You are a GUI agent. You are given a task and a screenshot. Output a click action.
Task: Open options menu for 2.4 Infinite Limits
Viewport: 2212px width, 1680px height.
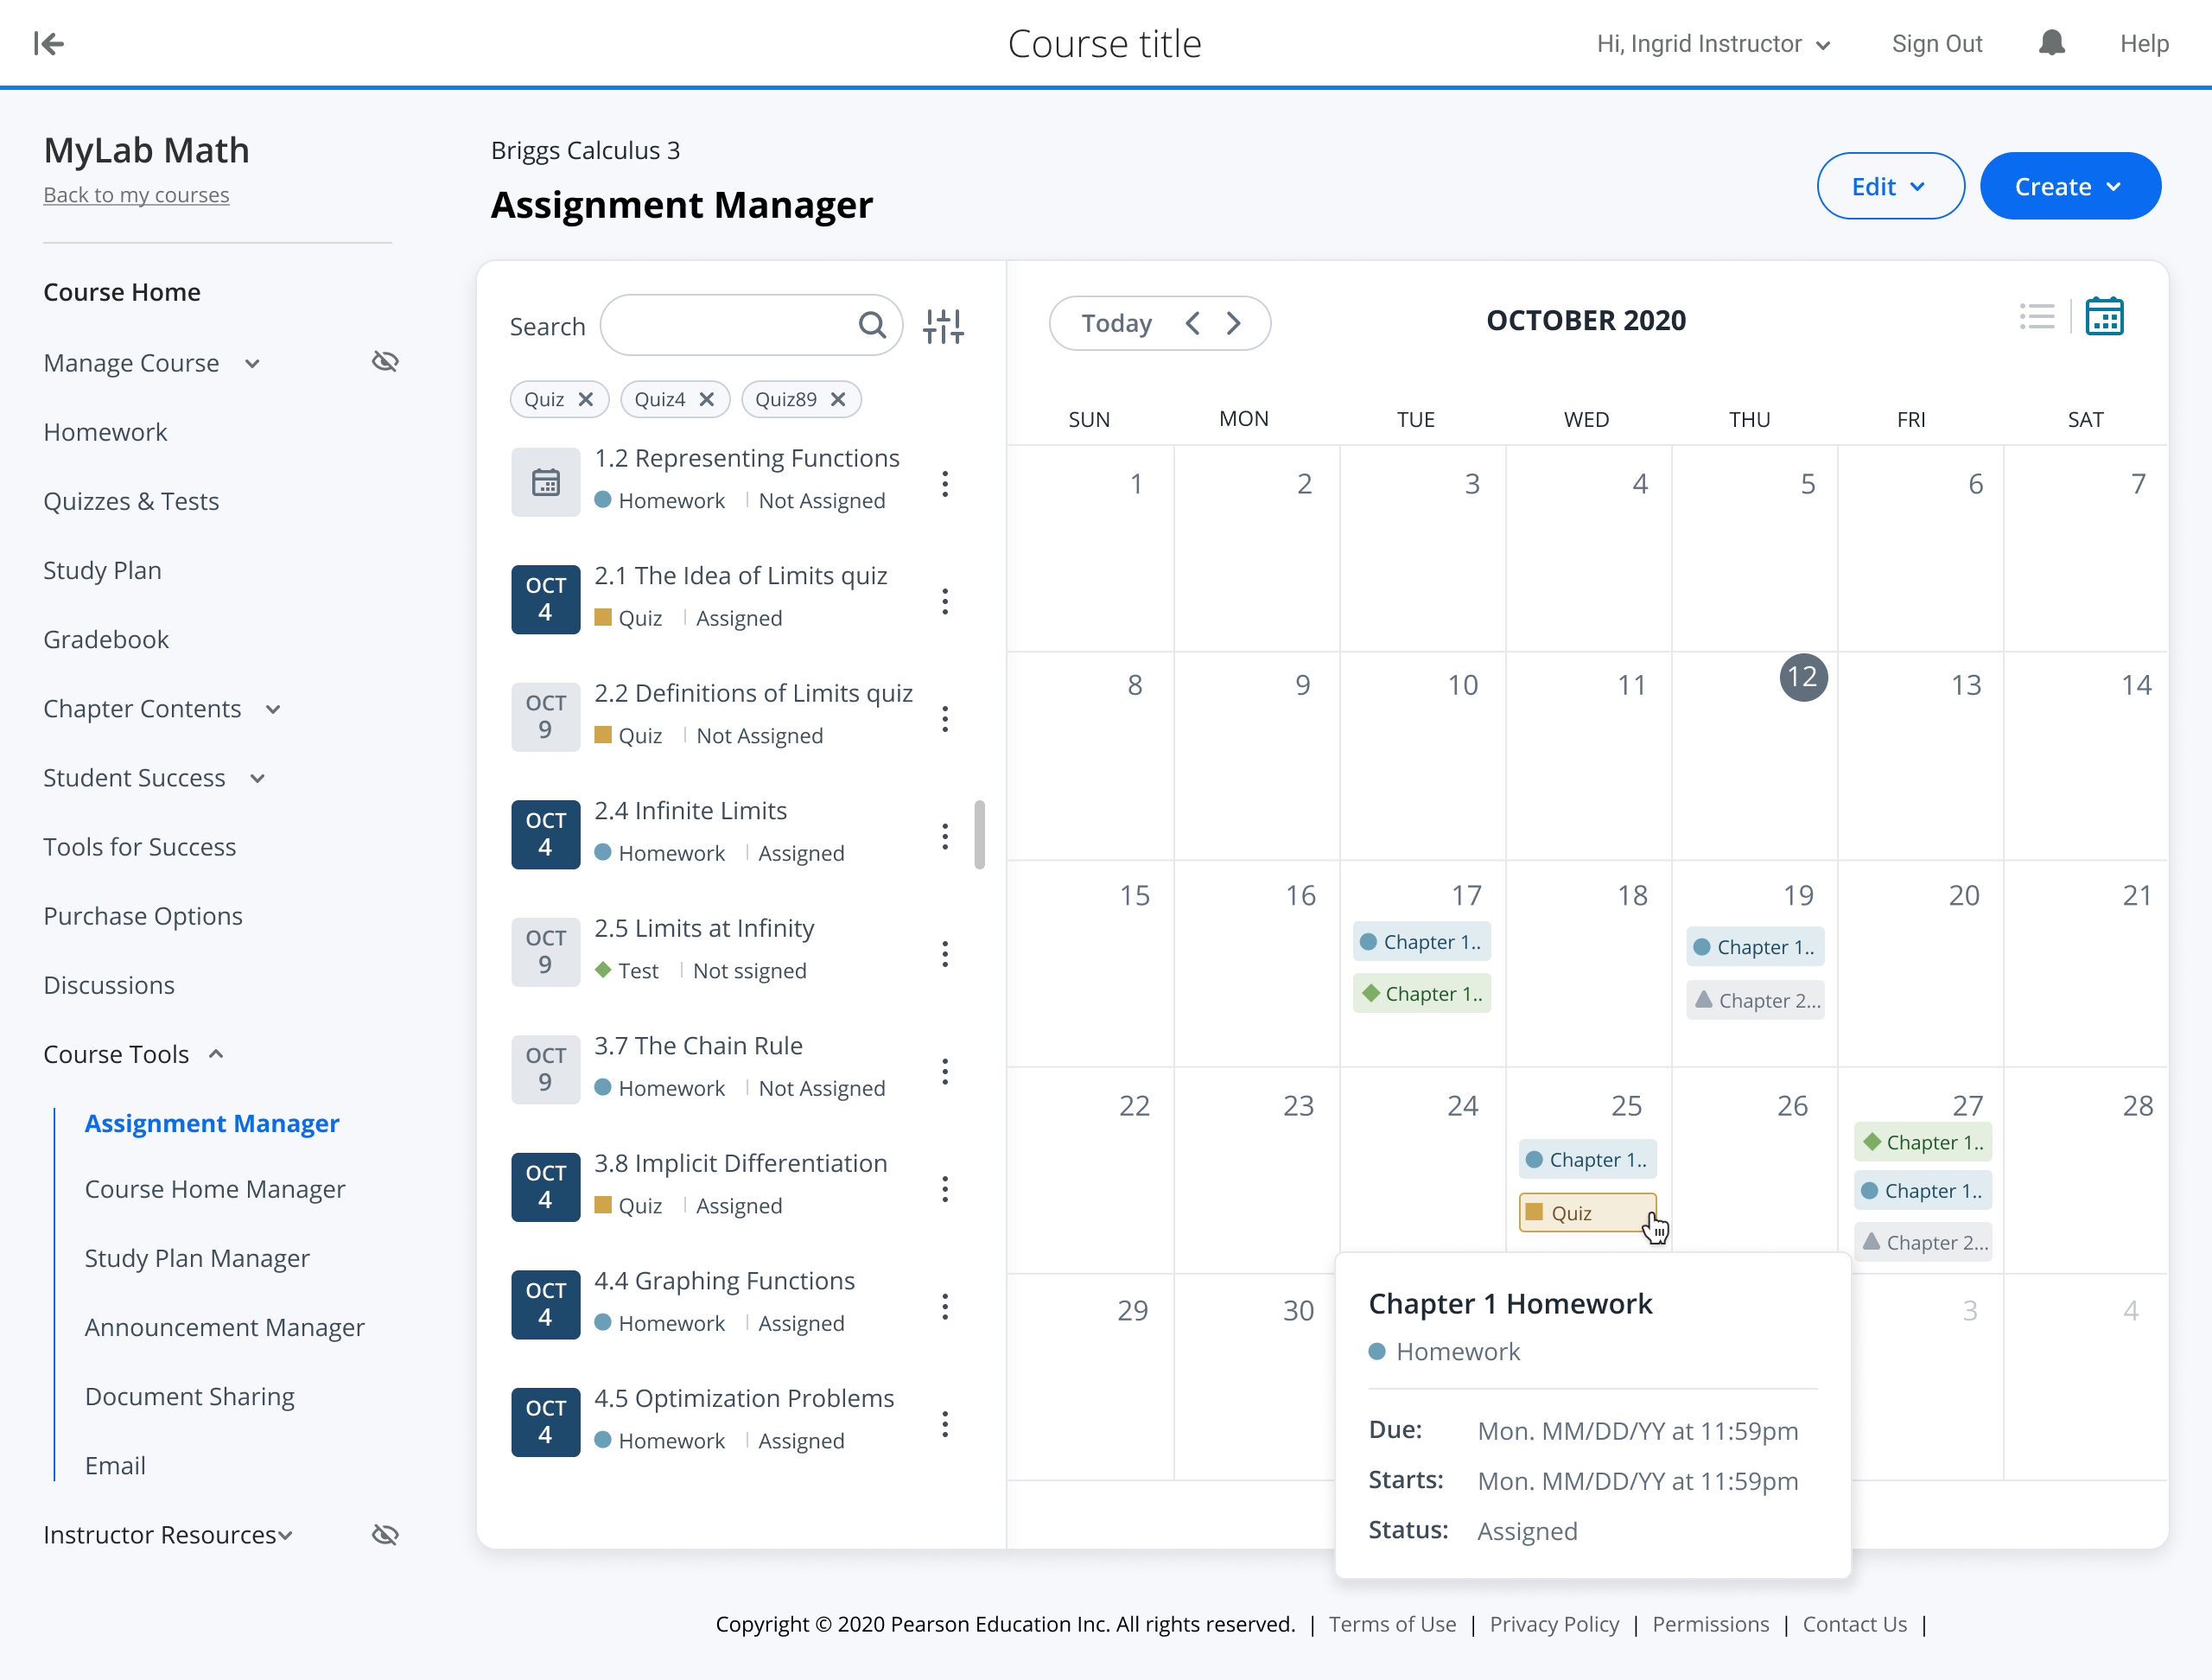click(x=945, y=836)
